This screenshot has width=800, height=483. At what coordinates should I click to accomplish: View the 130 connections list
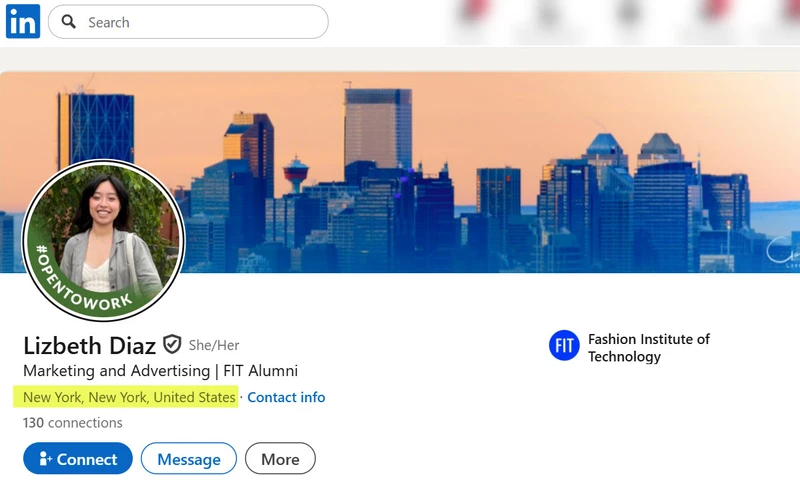[72, 423]
